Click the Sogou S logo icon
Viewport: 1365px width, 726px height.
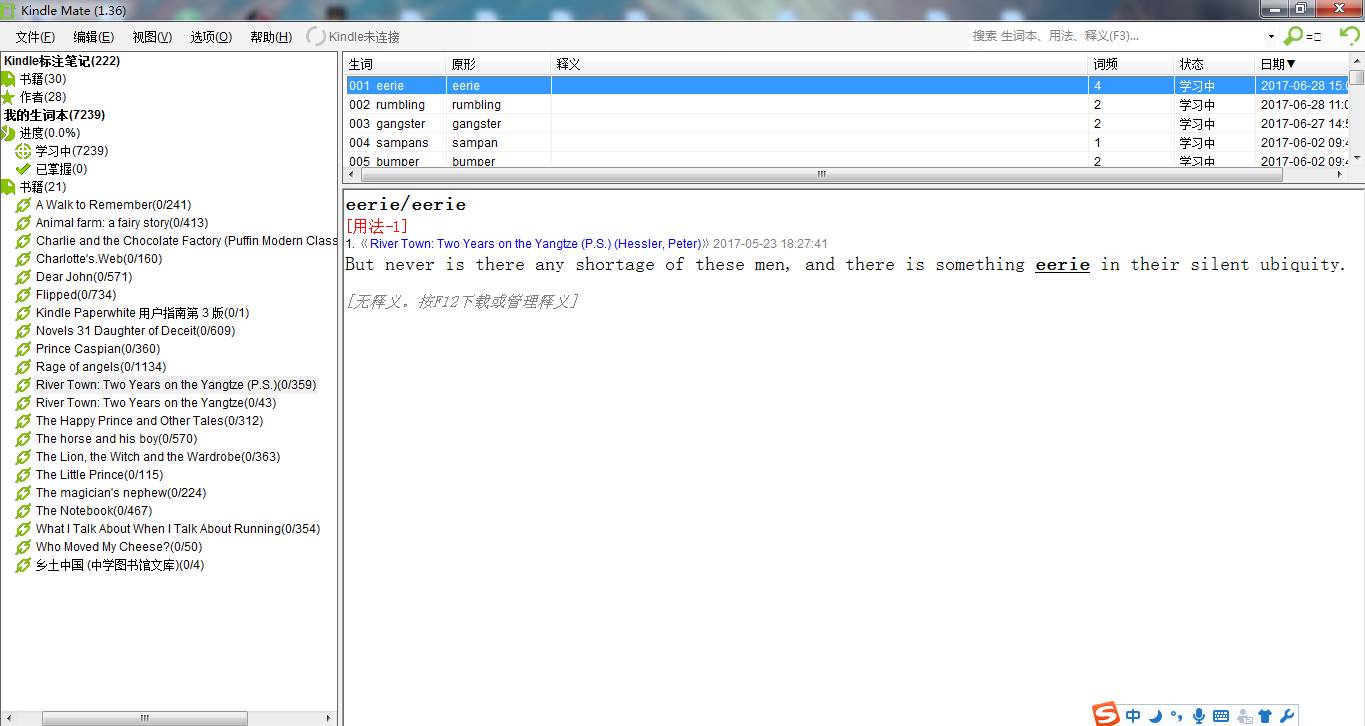click(x=1105, y=715)
